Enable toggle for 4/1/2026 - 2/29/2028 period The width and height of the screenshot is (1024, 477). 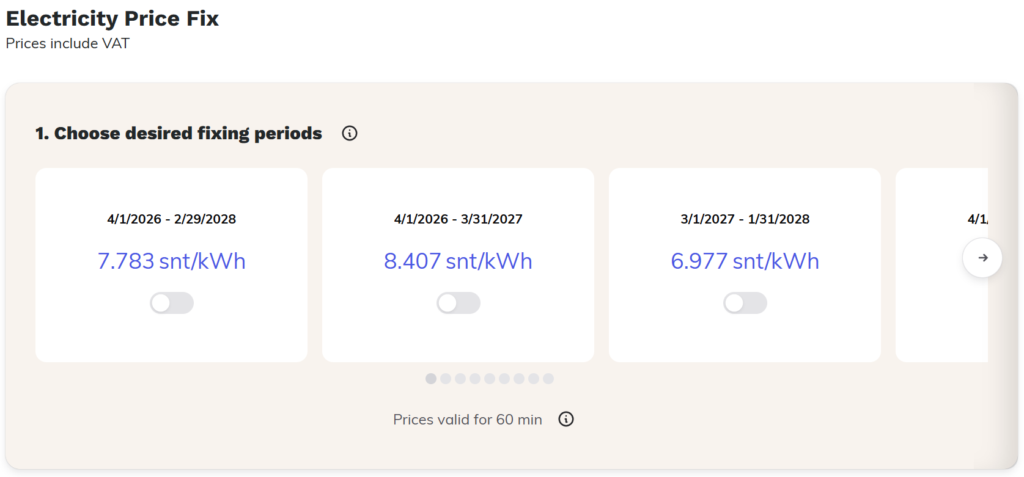point(172,303)
